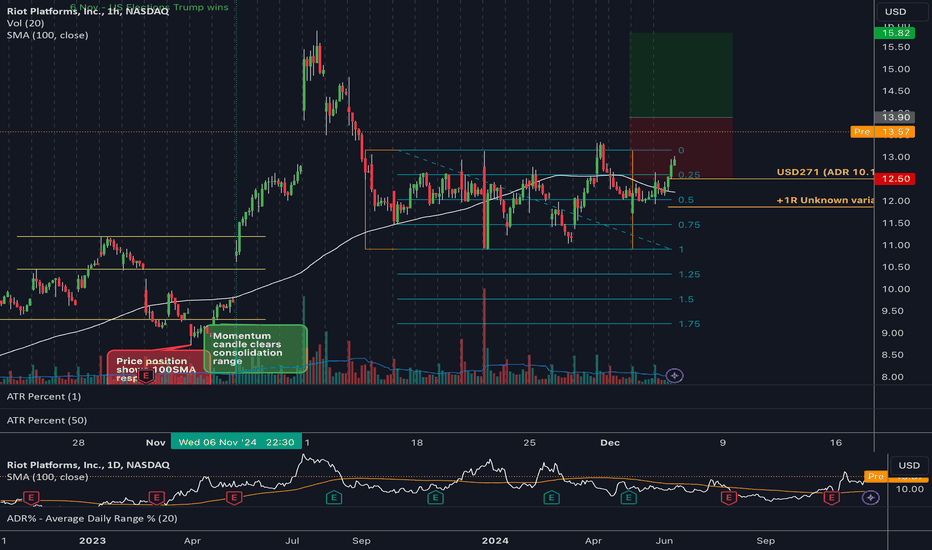Click the Fibonacci 1 level label
Screen dimensions: 932x550
pyautogui.click(x=681, y=249)
